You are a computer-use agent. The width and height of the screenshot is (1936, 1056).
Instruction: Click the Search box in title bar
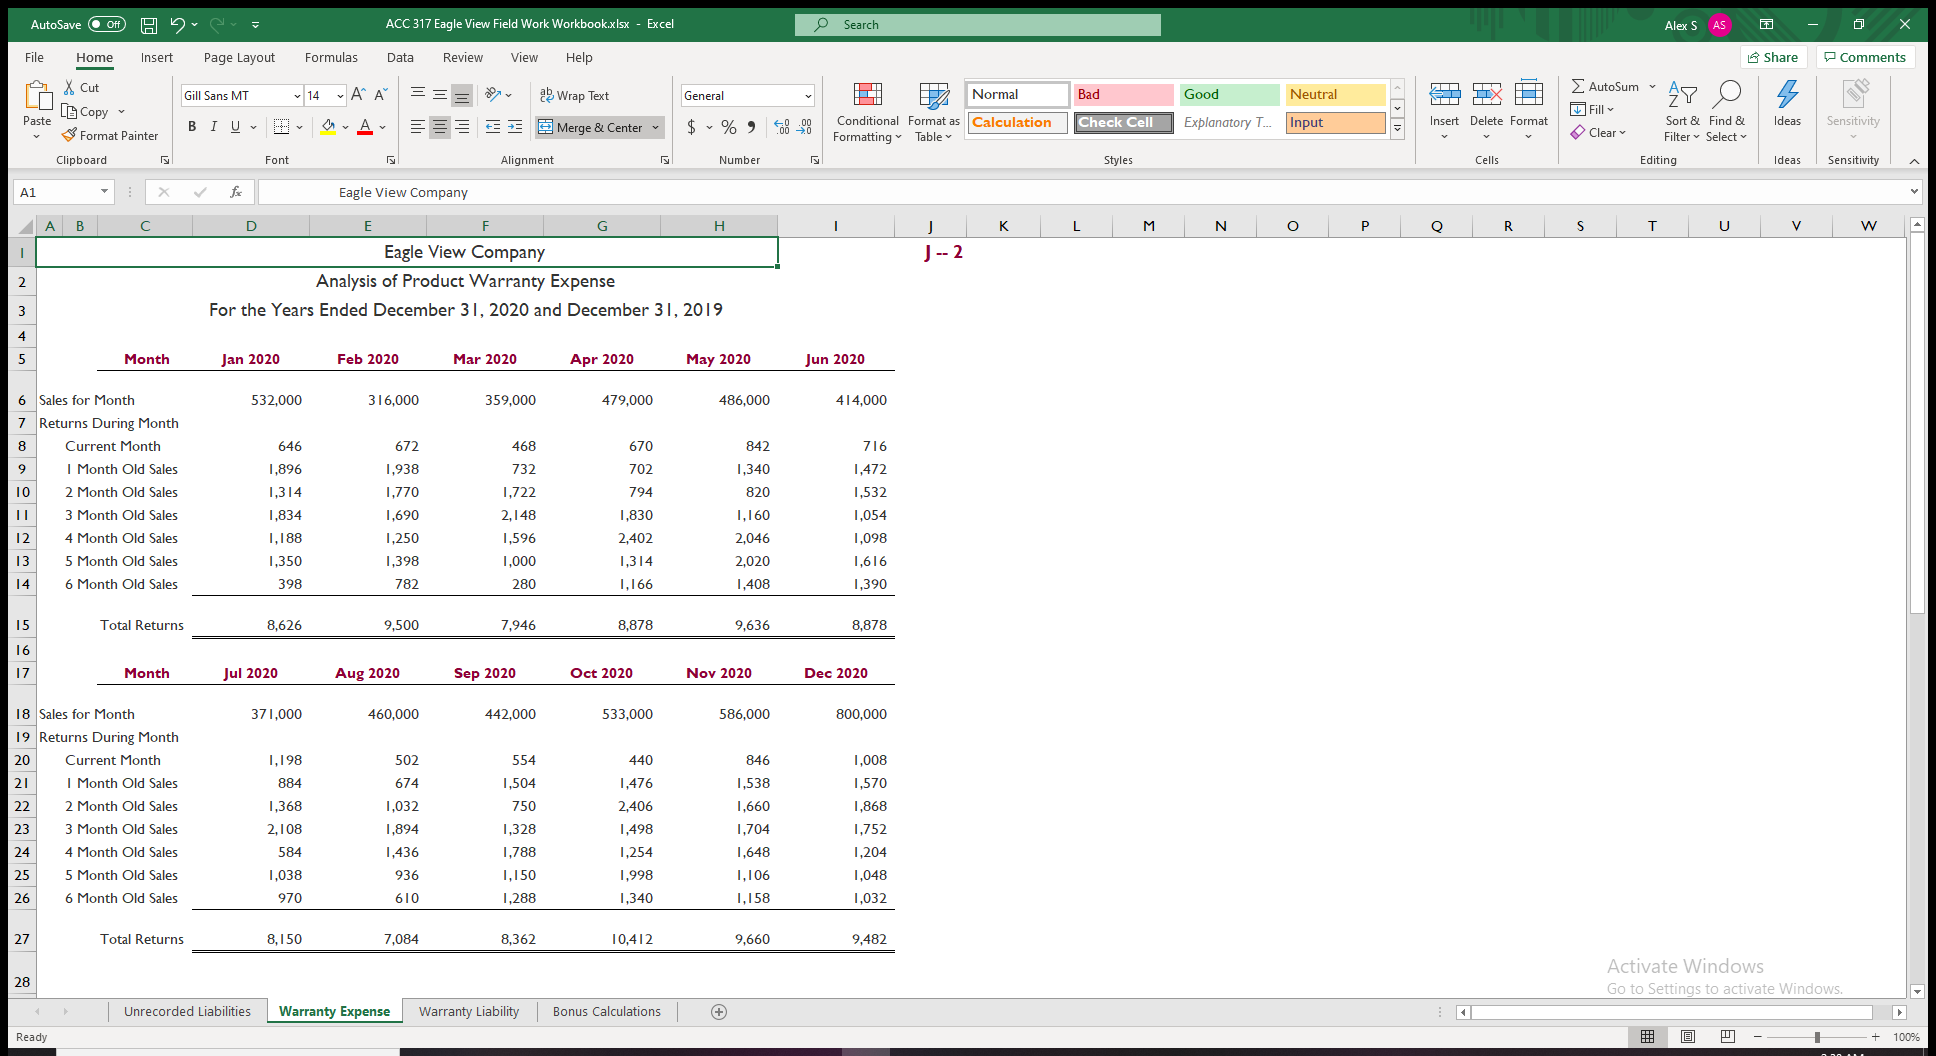point(978,25)
